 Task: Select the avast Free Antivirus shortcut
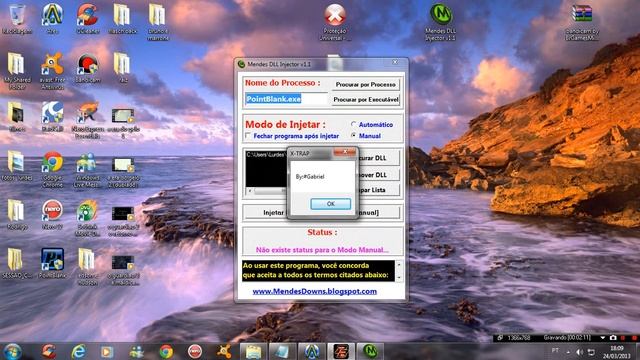(x=52, y=71)
